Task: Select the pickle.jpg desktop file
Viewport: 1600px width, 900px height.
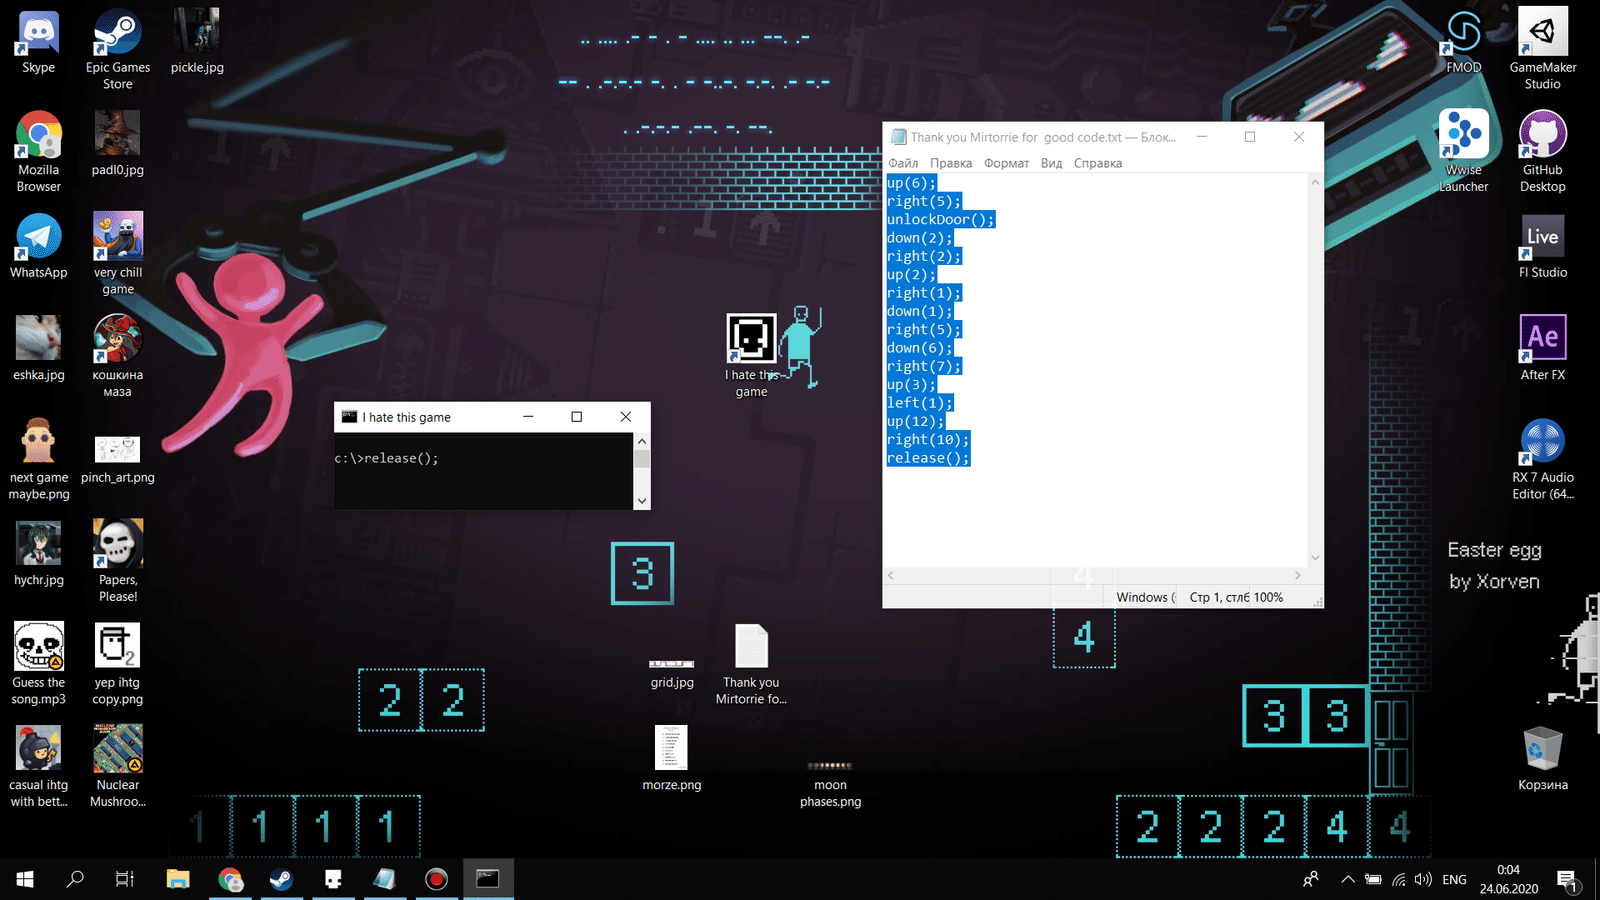Action: point(197,42)
